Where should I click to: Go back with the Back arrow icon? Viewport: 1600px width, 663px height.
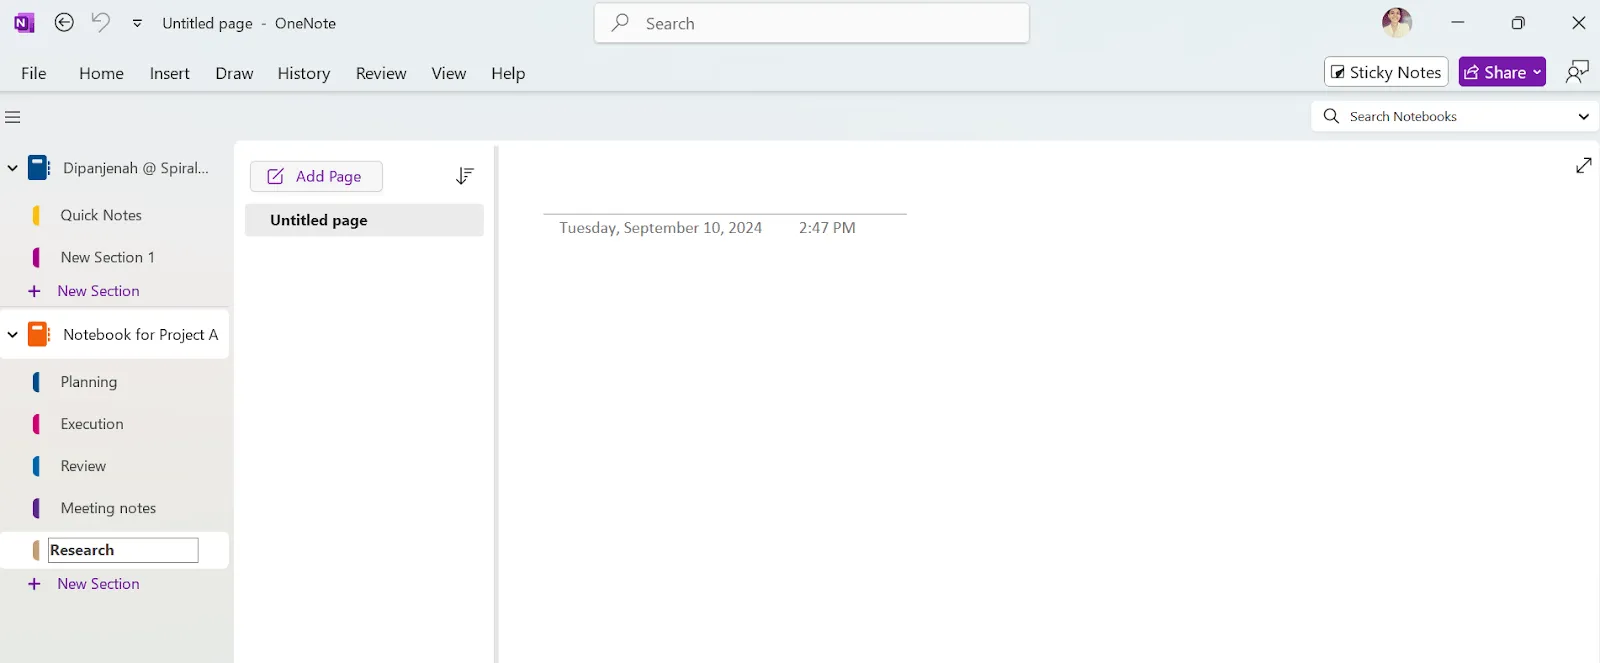click(x=64, y=22)
